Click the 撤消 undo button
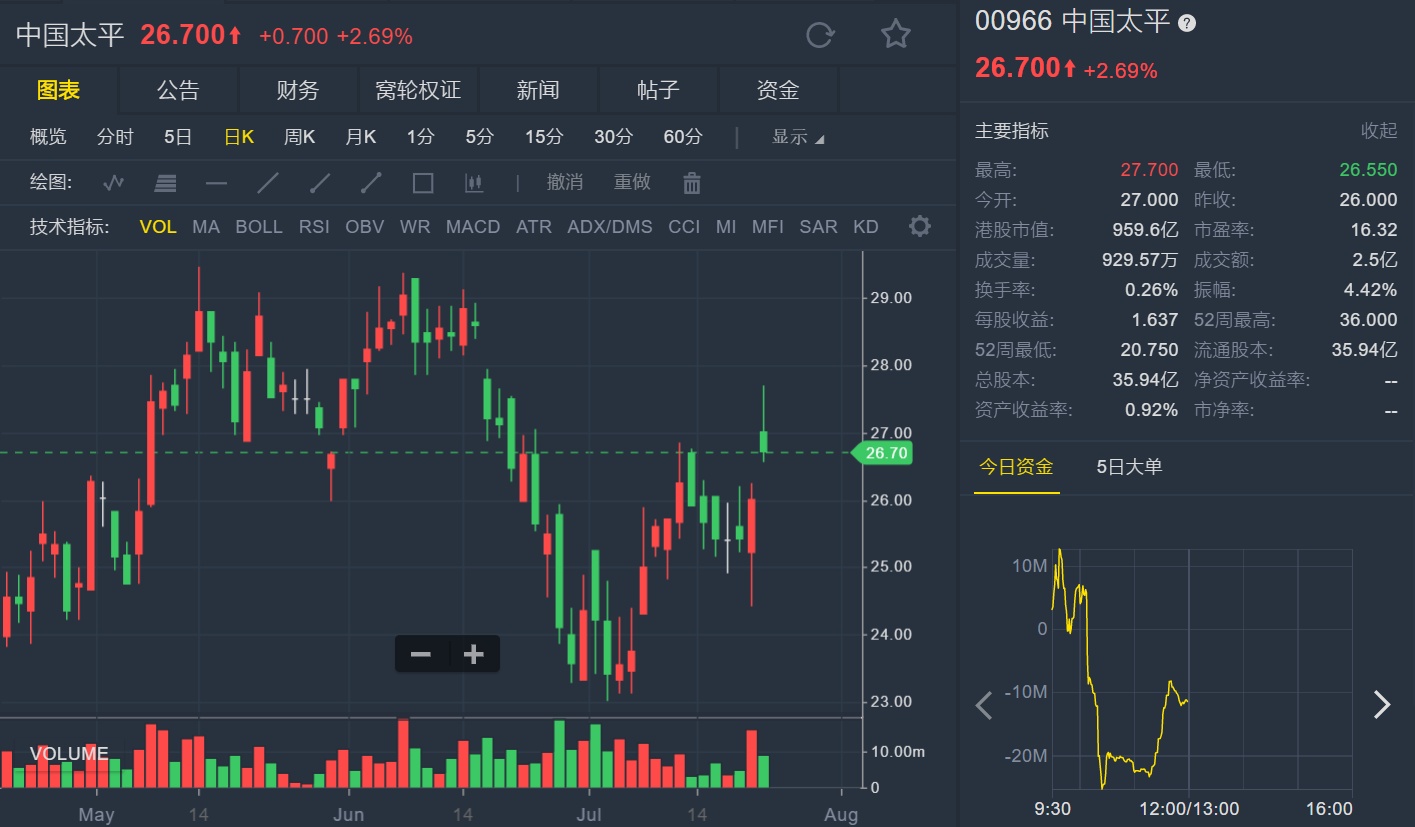The height and width of the screenshot is (827, 1415). pos(565,182)
